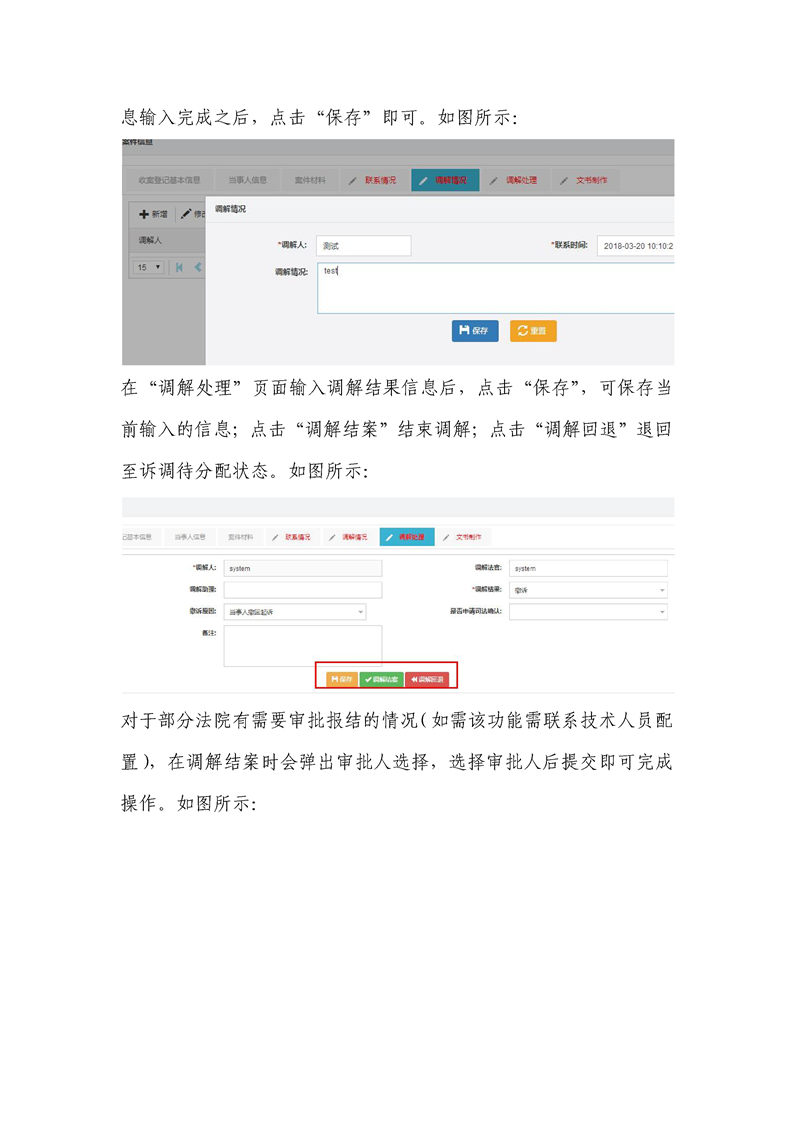Switch to 调解处理 tab in first screenshot
Screen dimensions: 793x1122
tap(514, 180)
